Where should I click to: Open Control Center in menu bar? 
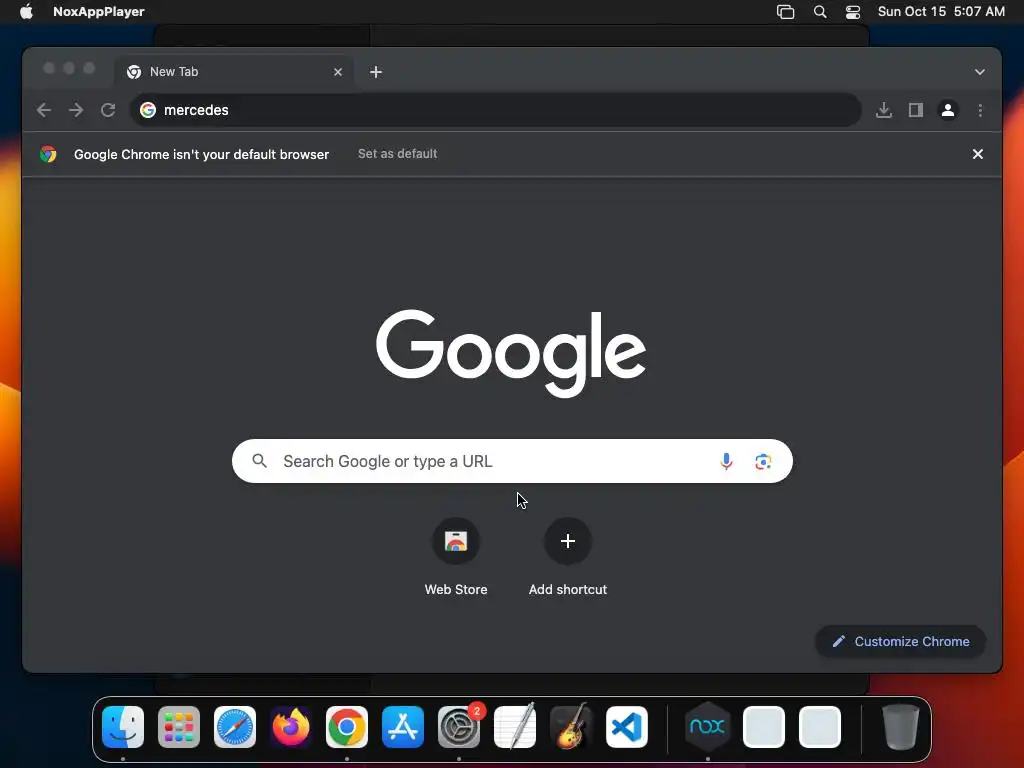tap(852, 12)
